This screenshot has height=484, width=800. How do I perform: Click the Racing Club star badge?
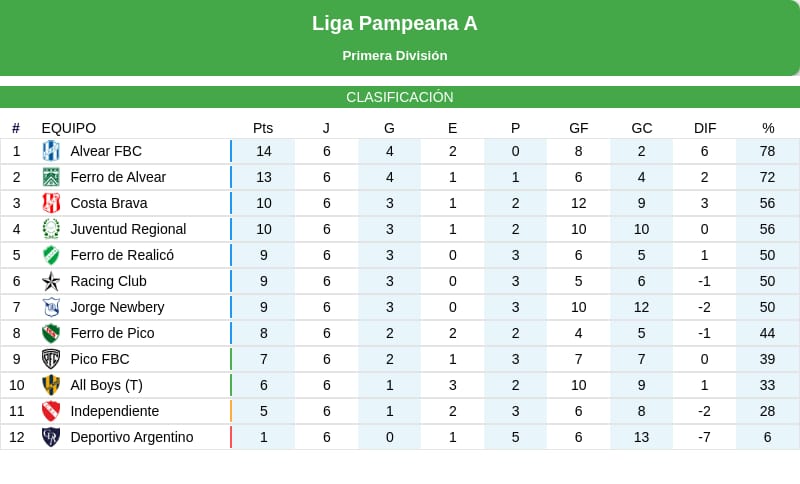[51, 281]
